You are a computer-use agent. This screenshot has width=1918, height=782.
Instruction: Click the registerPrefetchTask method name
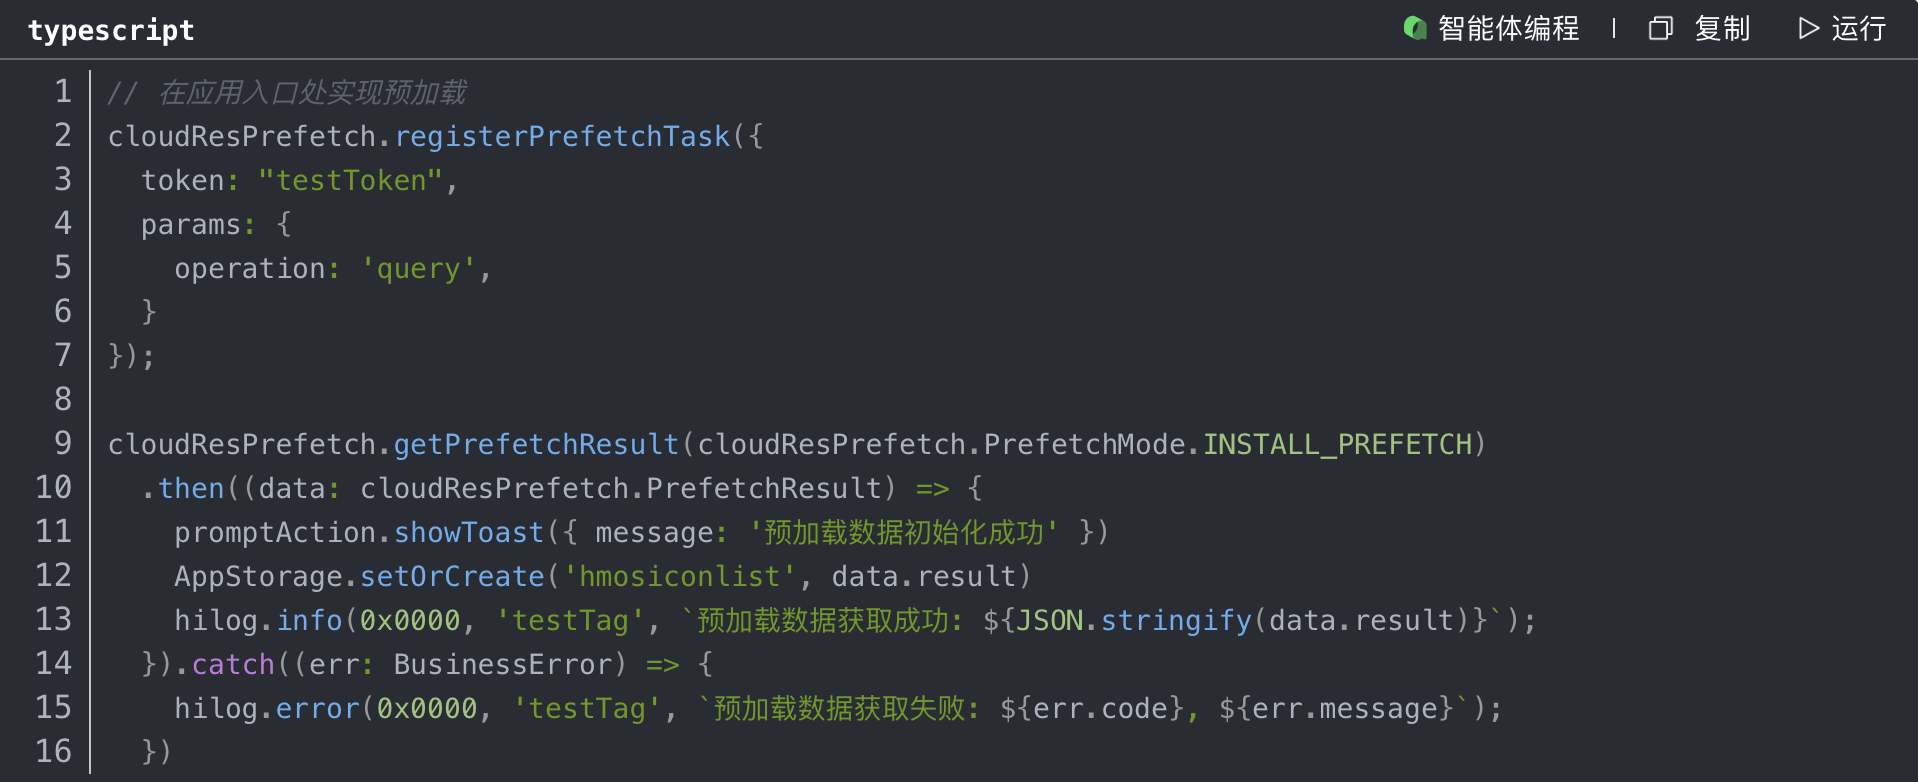[x=562, y=136]
